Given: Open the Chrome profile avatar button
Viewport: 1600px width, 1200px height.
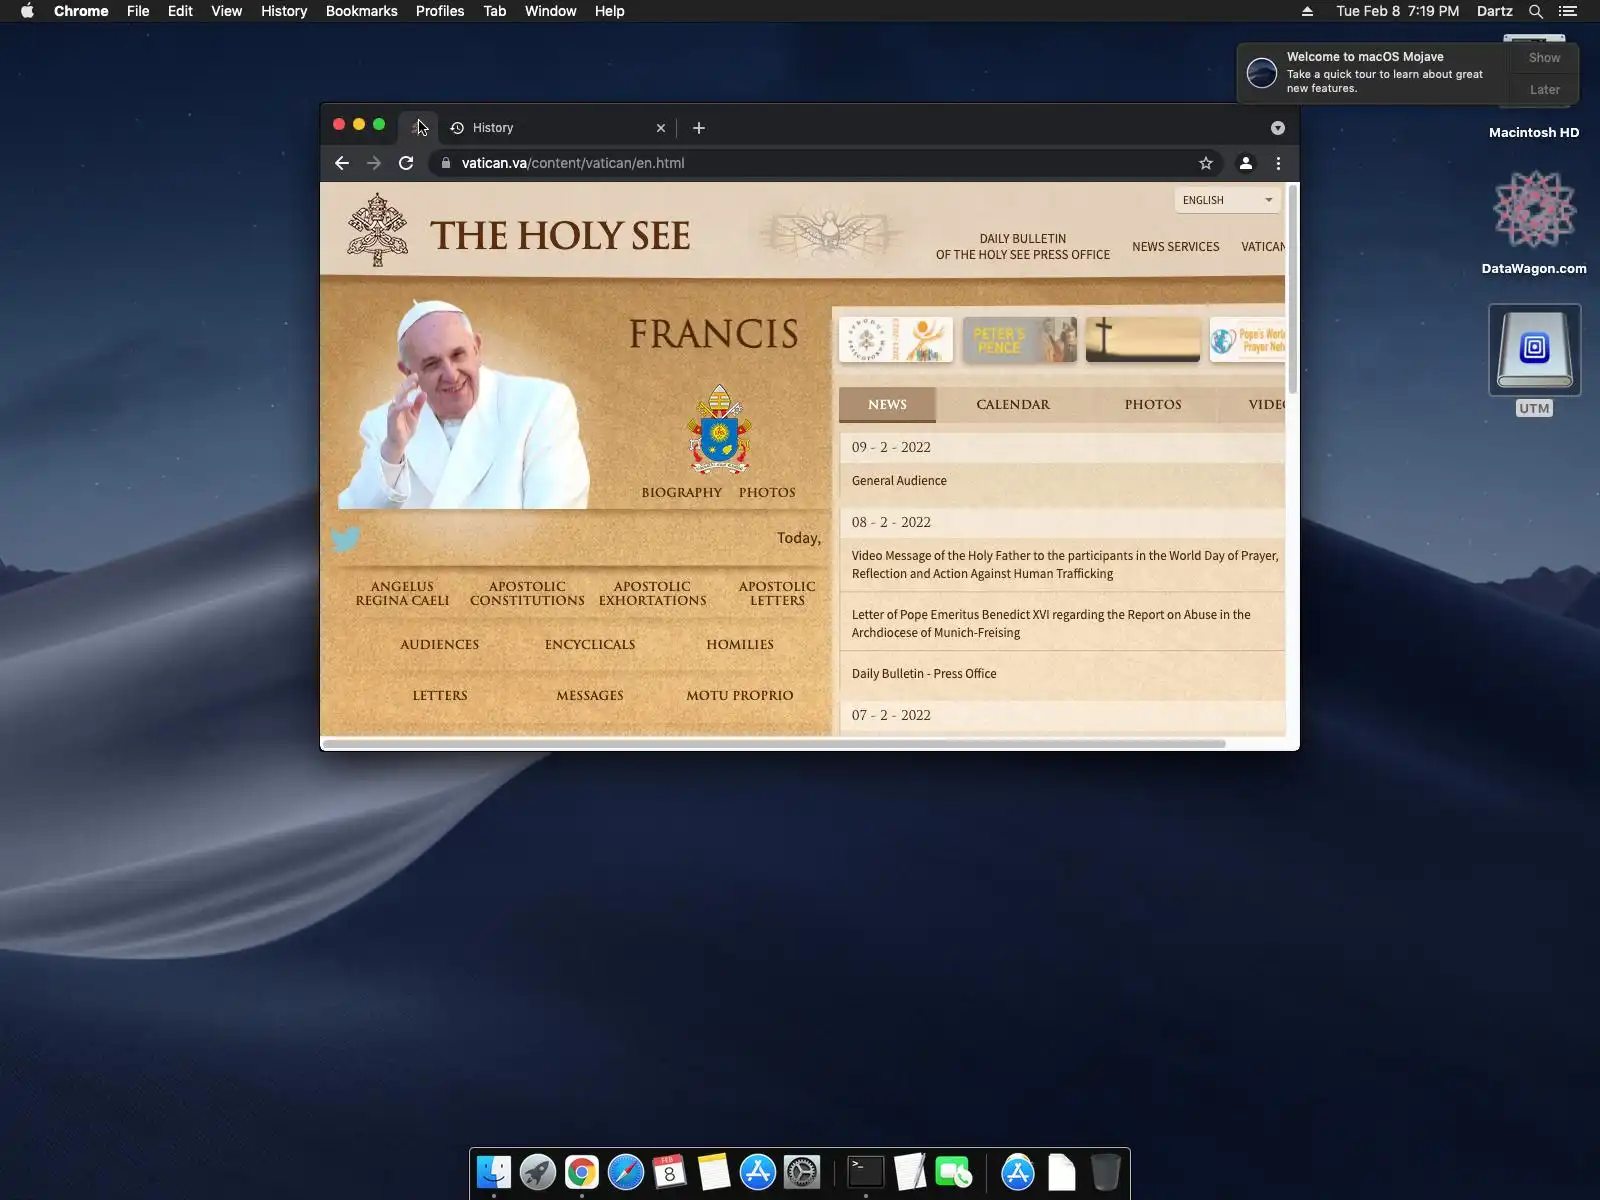Looking at the screenshot, I should coord(1246,163).
